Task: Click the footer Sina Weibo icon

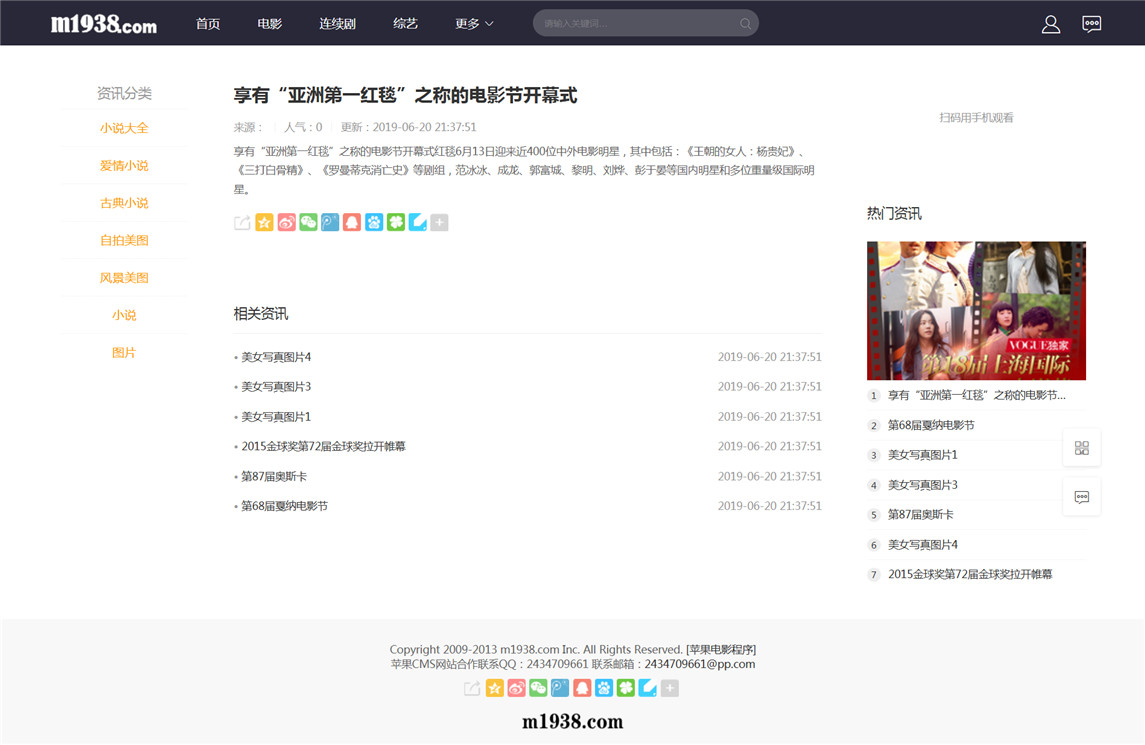Action: click(x=516, y=688)
